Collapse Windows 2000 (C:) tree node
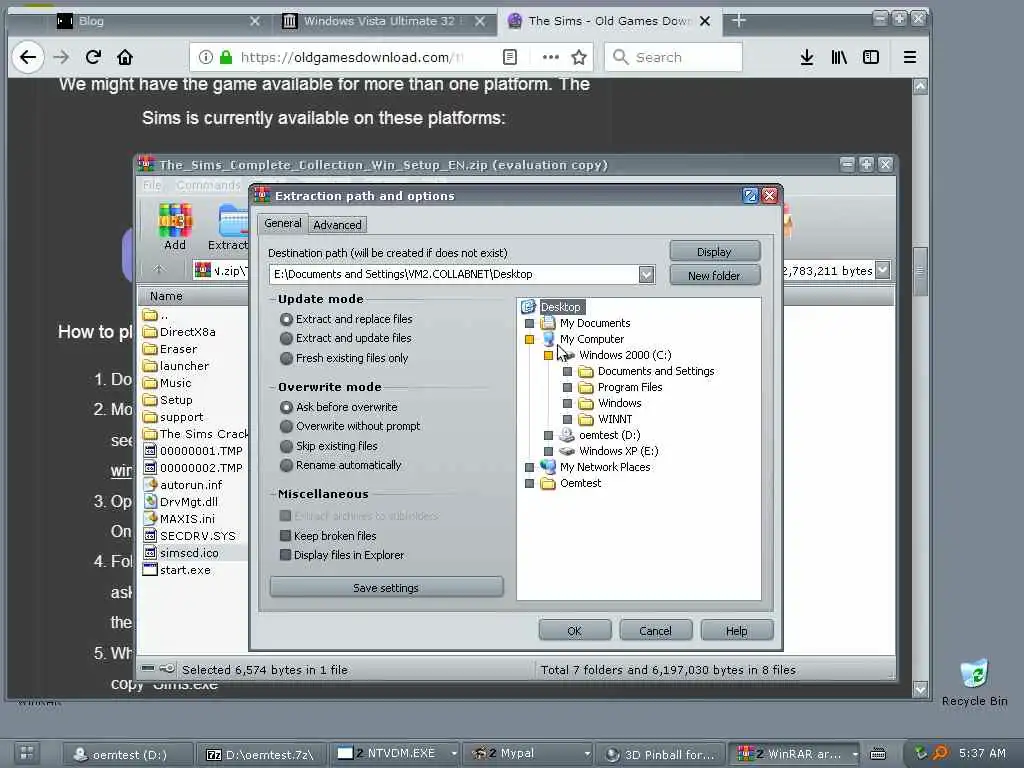 [x=549, y=355]
